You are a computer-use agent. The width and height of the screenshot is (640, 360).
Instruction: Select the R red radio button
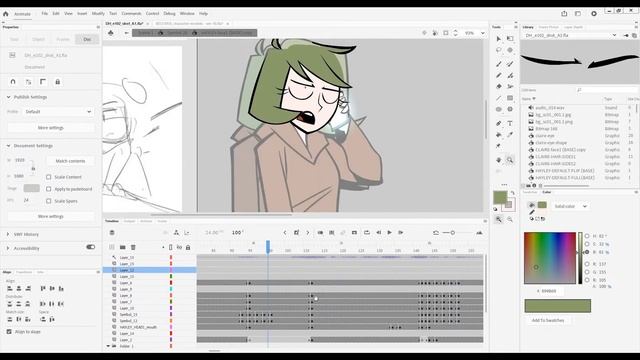[x=587, y=264]
